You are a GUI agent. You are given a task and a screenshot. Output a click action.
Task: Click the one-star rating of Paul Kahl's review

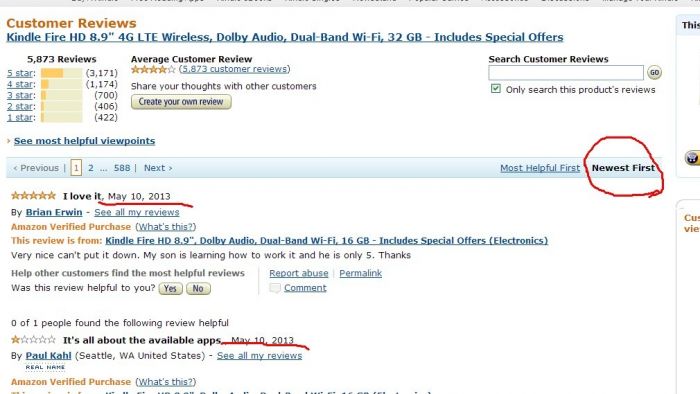(x=33, y=340)
